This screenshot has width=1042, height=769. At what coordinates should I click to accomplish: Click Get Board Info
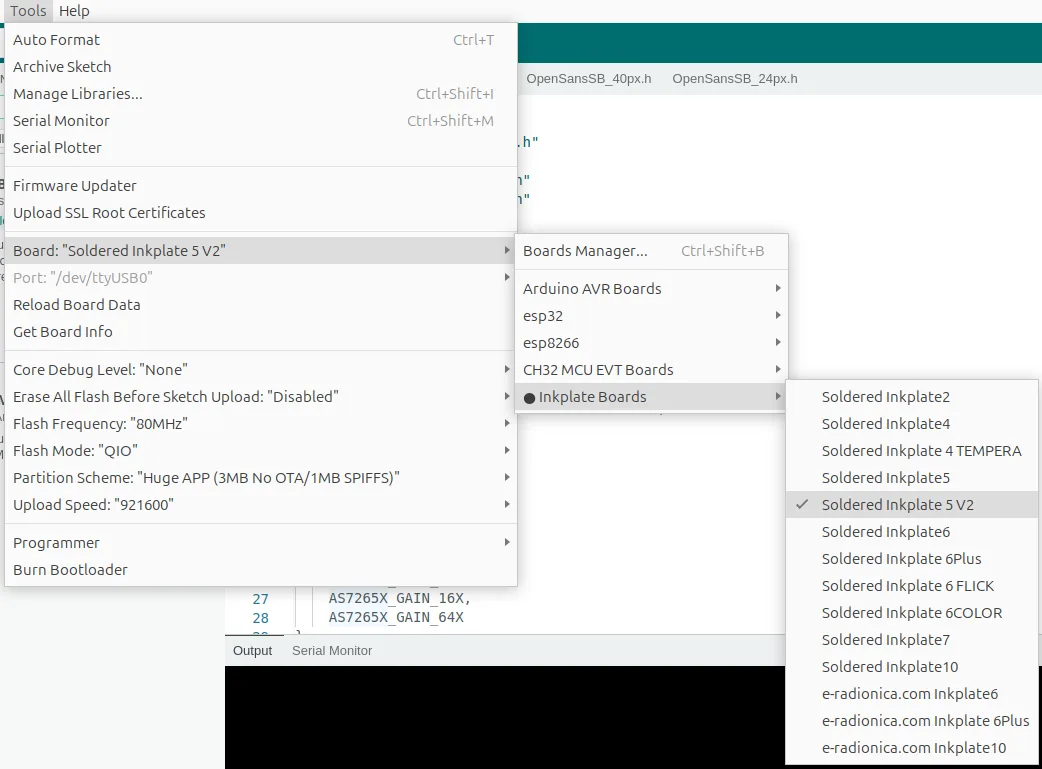point(63,332)
